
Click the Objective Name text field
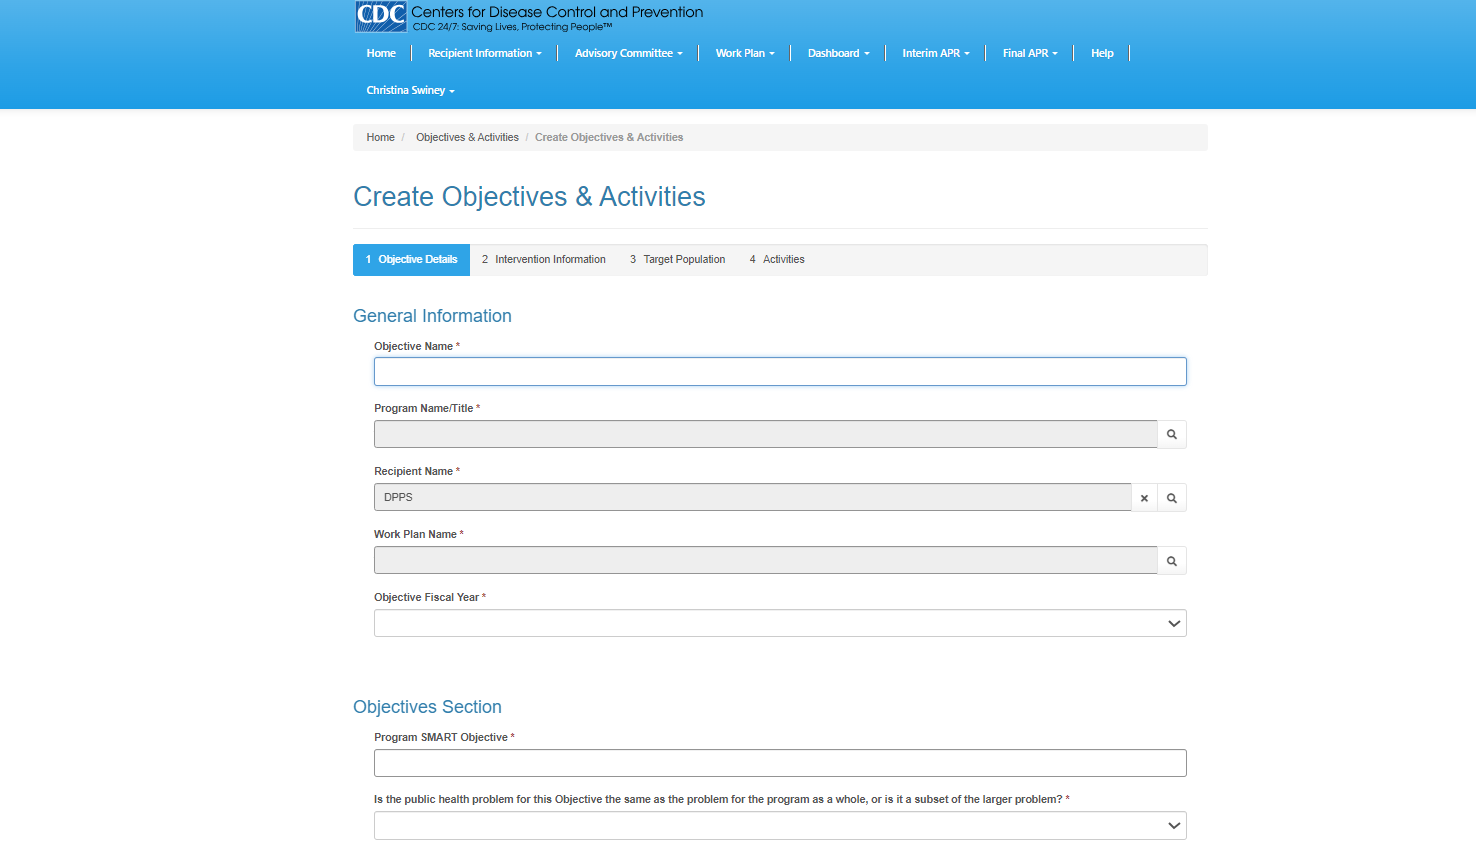(779, 372)
